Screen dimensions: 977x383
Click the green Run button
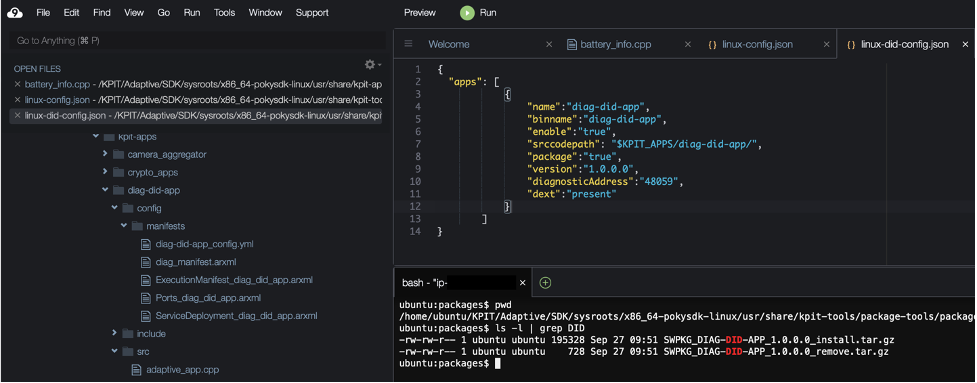[479, 12]
